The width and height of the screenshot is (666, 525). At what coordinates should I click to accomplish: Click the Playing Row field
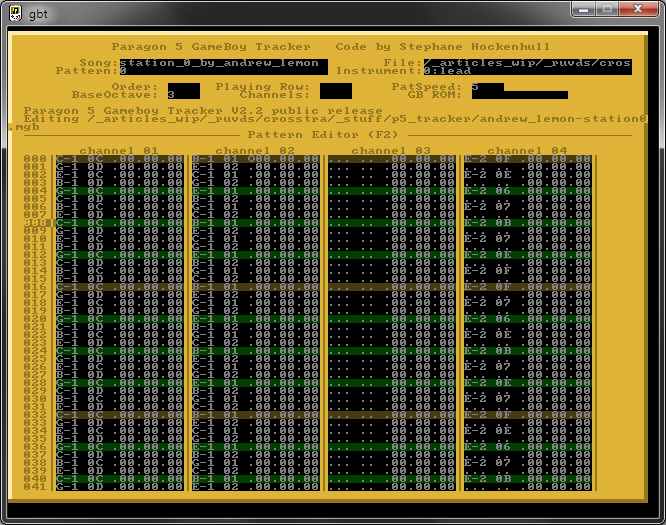336,87
